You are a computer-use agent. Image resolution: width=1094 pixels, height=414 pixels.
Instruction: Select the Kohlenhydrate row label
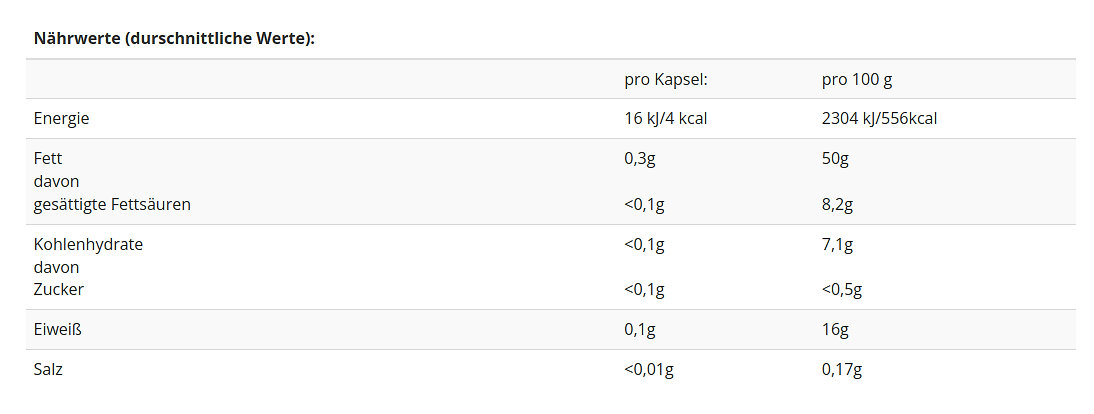(x=88, y=244)
